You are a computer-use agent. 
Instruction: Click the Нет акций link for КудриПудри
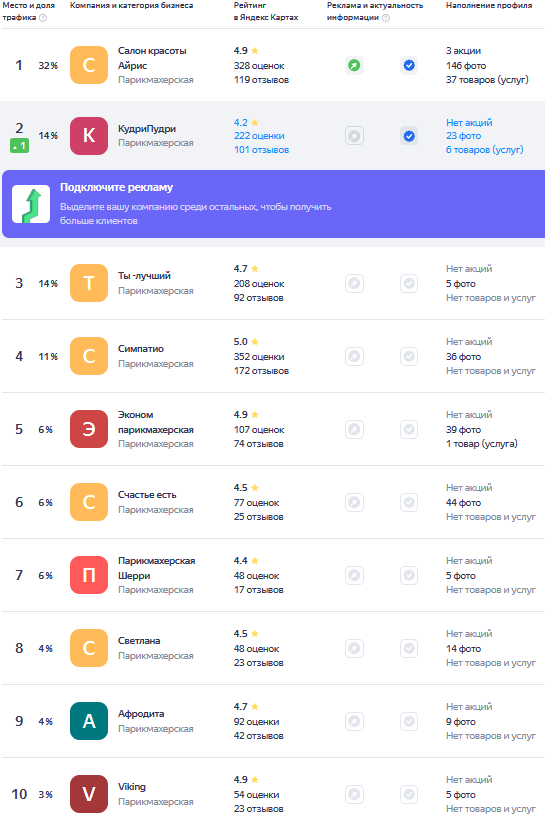(x=469, y=123)
